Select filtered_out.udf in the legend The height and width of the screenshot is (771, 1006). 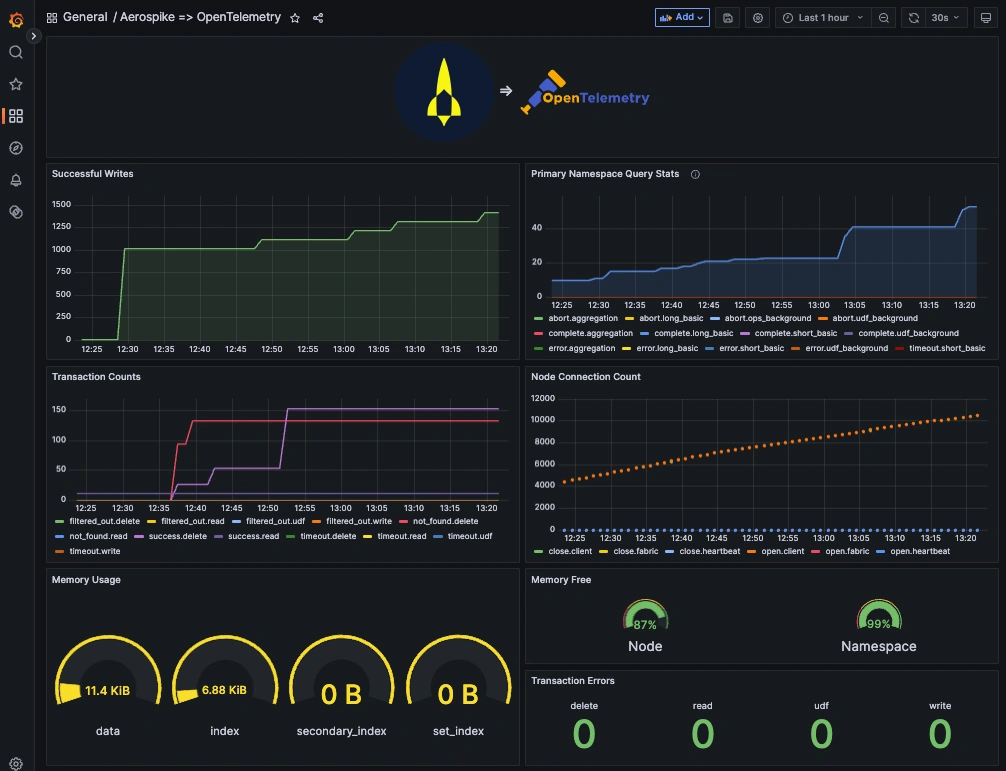coord(275,521)
